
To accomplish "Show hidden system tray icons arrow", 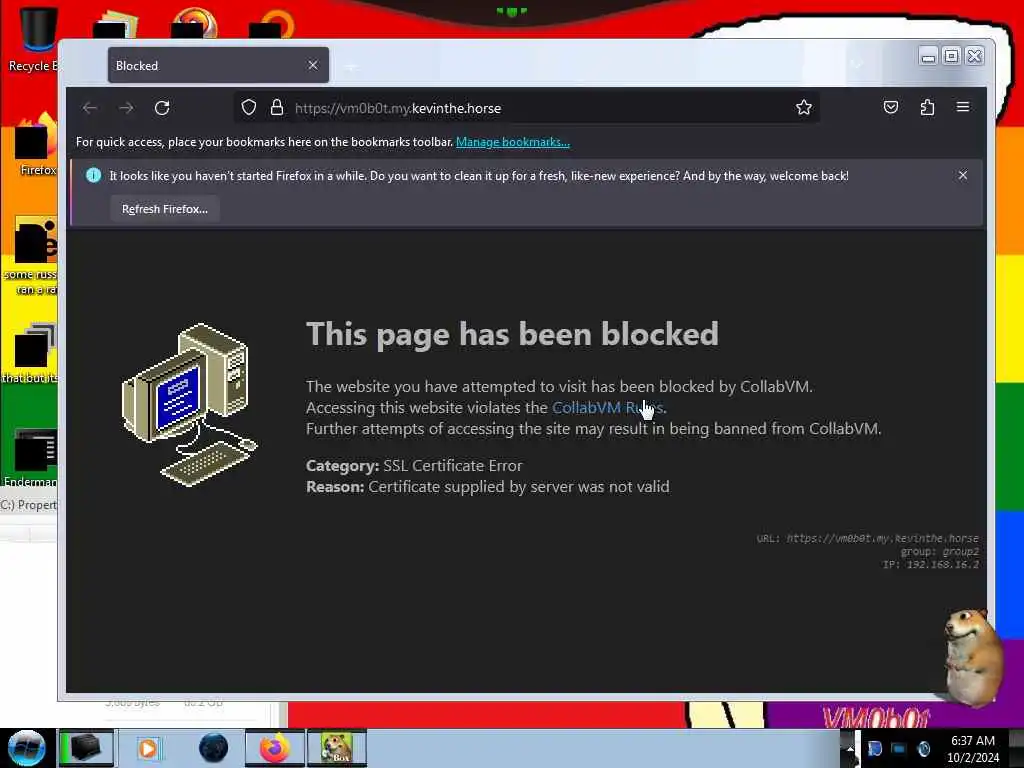I will (849, 748).
